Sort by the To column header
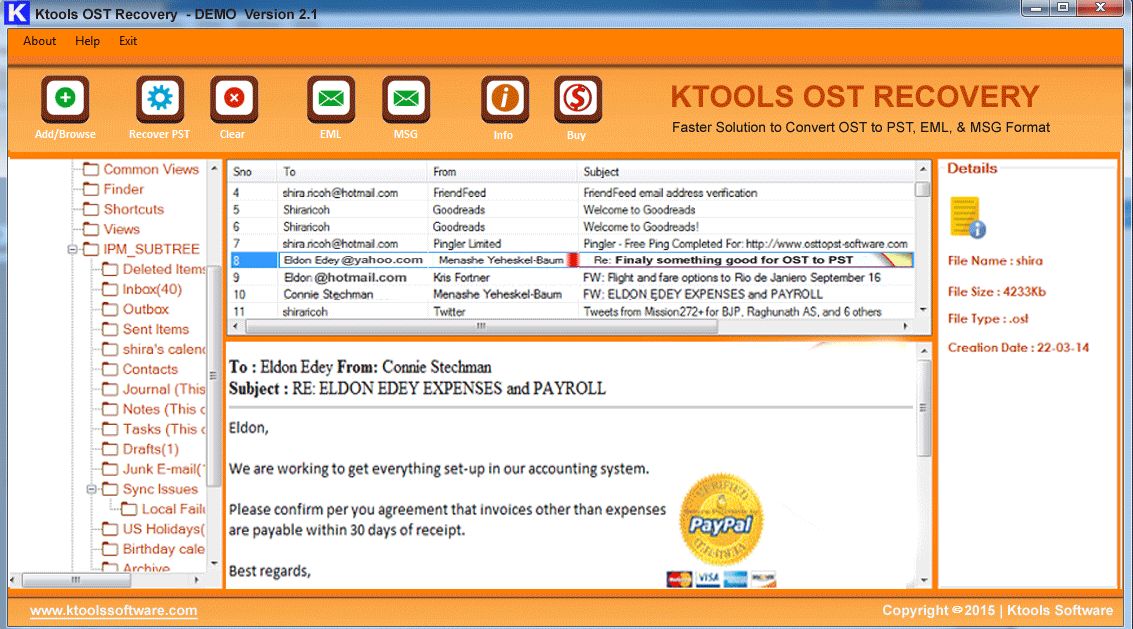The height and width of the screenshot is (629, 1133). point(352,172)
